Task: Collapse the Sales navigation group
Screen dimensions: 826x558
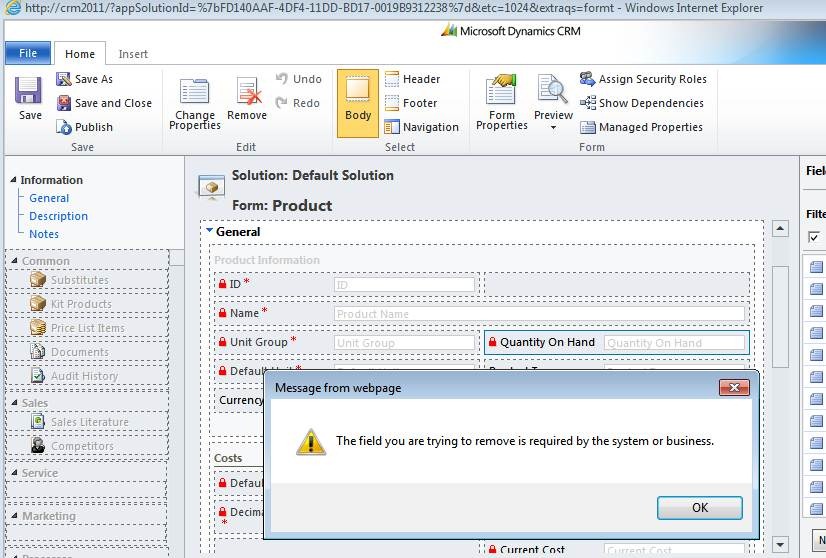Action: [14, 402]
